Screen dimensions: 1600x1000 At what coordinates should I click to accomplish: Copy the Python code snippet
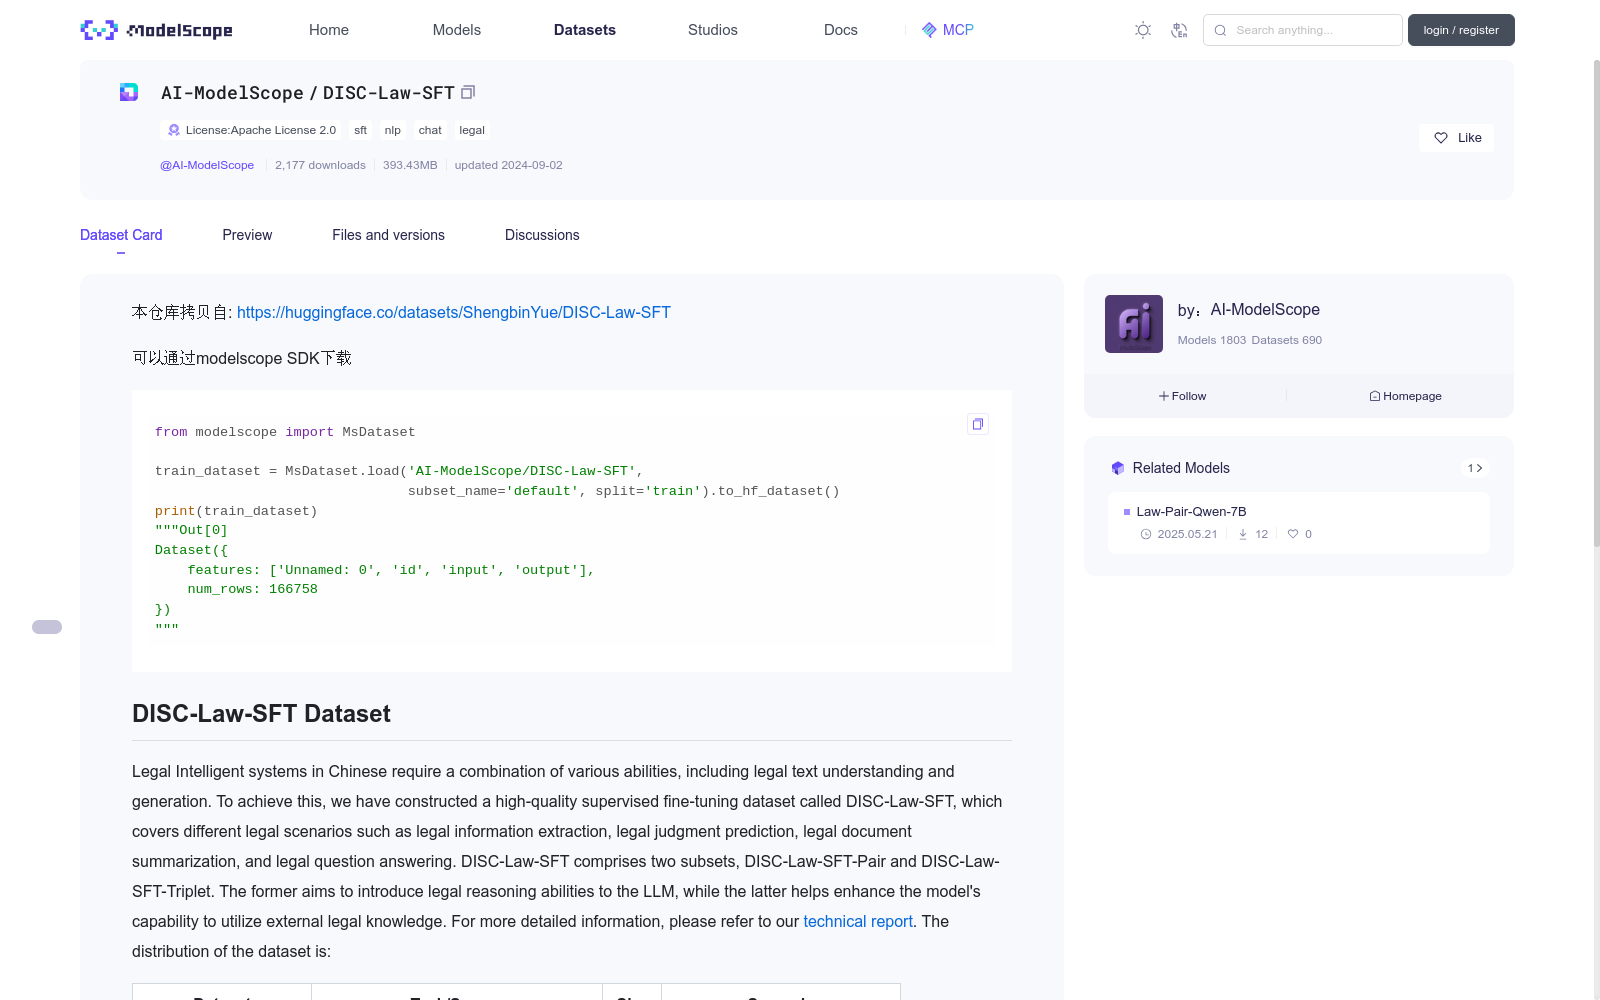[978, 424]
